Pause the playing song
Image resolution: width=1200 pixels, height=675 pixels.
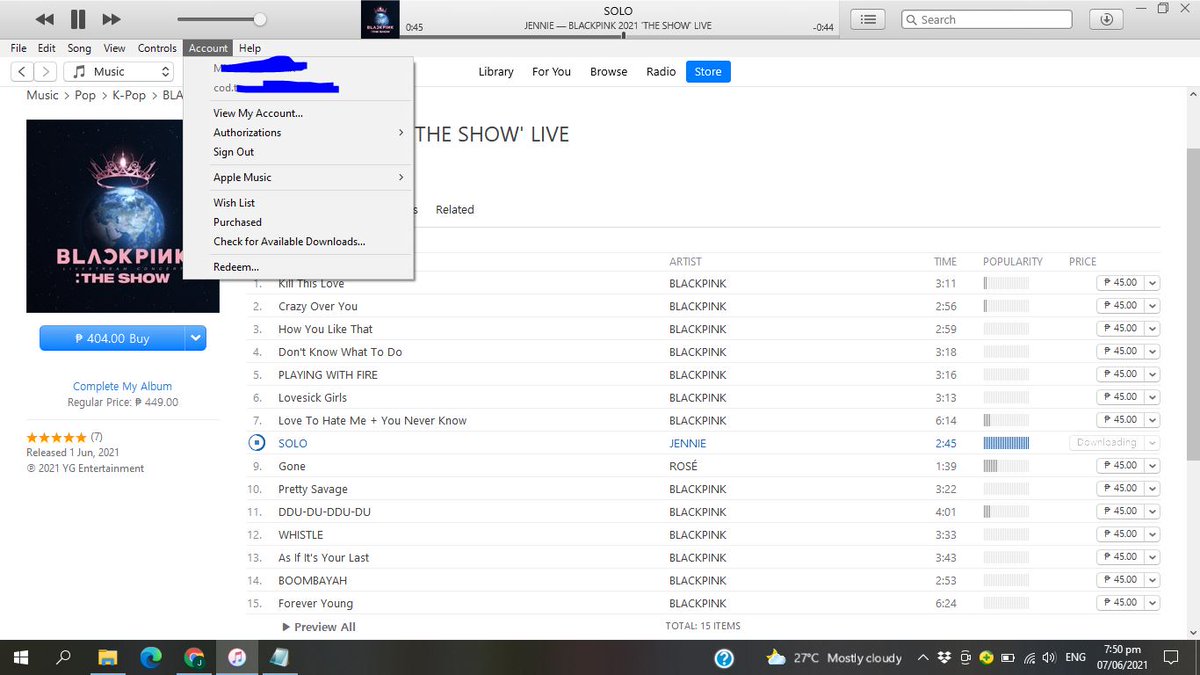click(78, 19)
